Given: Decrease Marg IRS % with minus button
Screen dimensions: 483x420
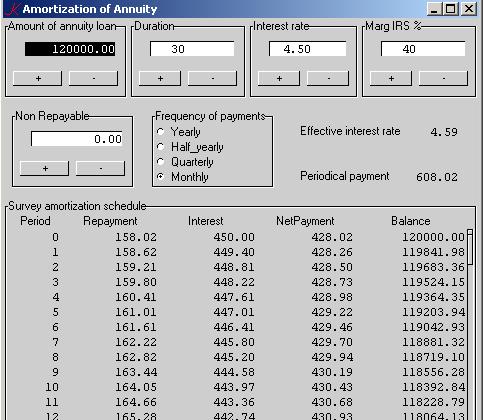Looking at the screenshot, I should pyautogui.click(x=443, y=78).
